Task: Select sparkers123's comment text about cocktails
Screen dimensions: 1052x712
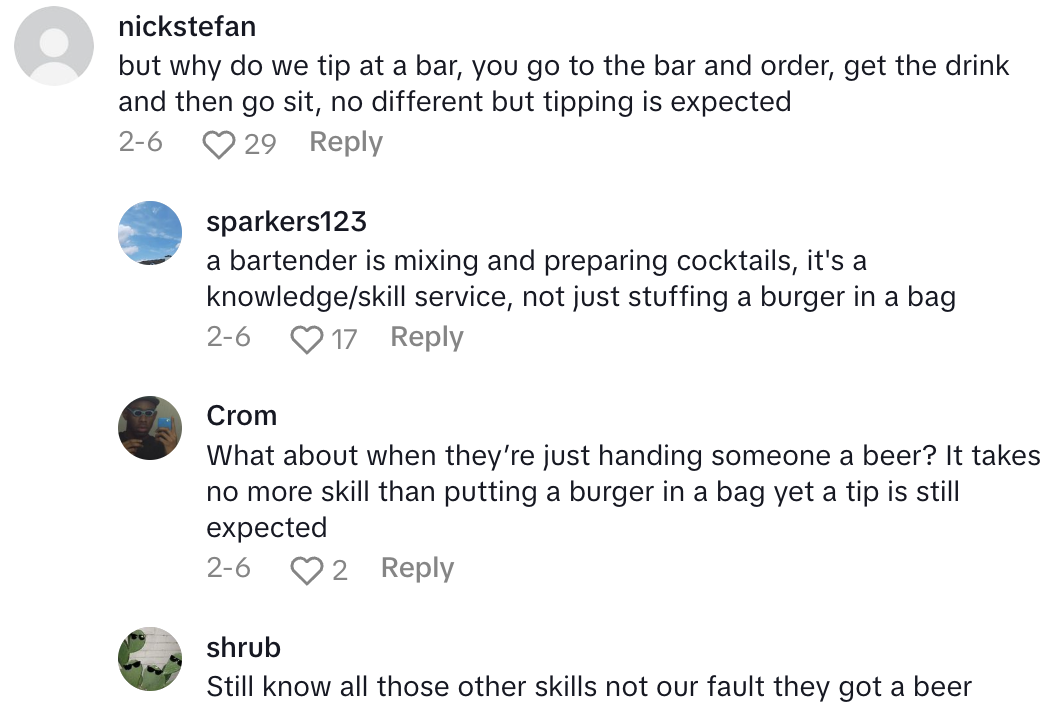Action: 580,279
